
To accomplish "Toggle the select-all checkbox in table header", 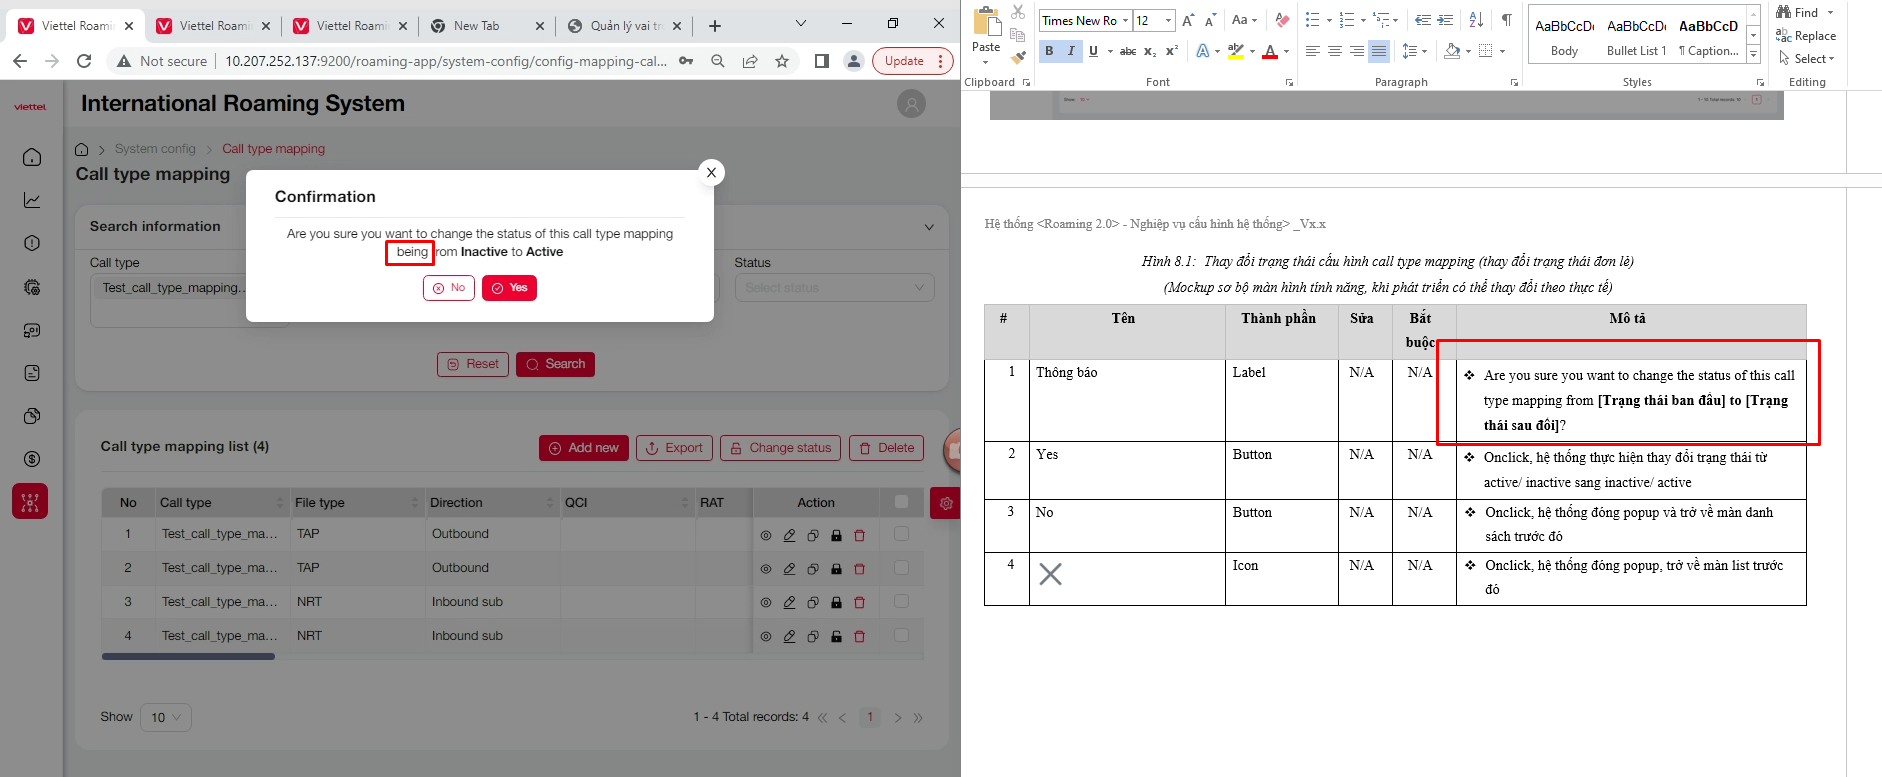I will pyautogui.click(x=901, y=502).
